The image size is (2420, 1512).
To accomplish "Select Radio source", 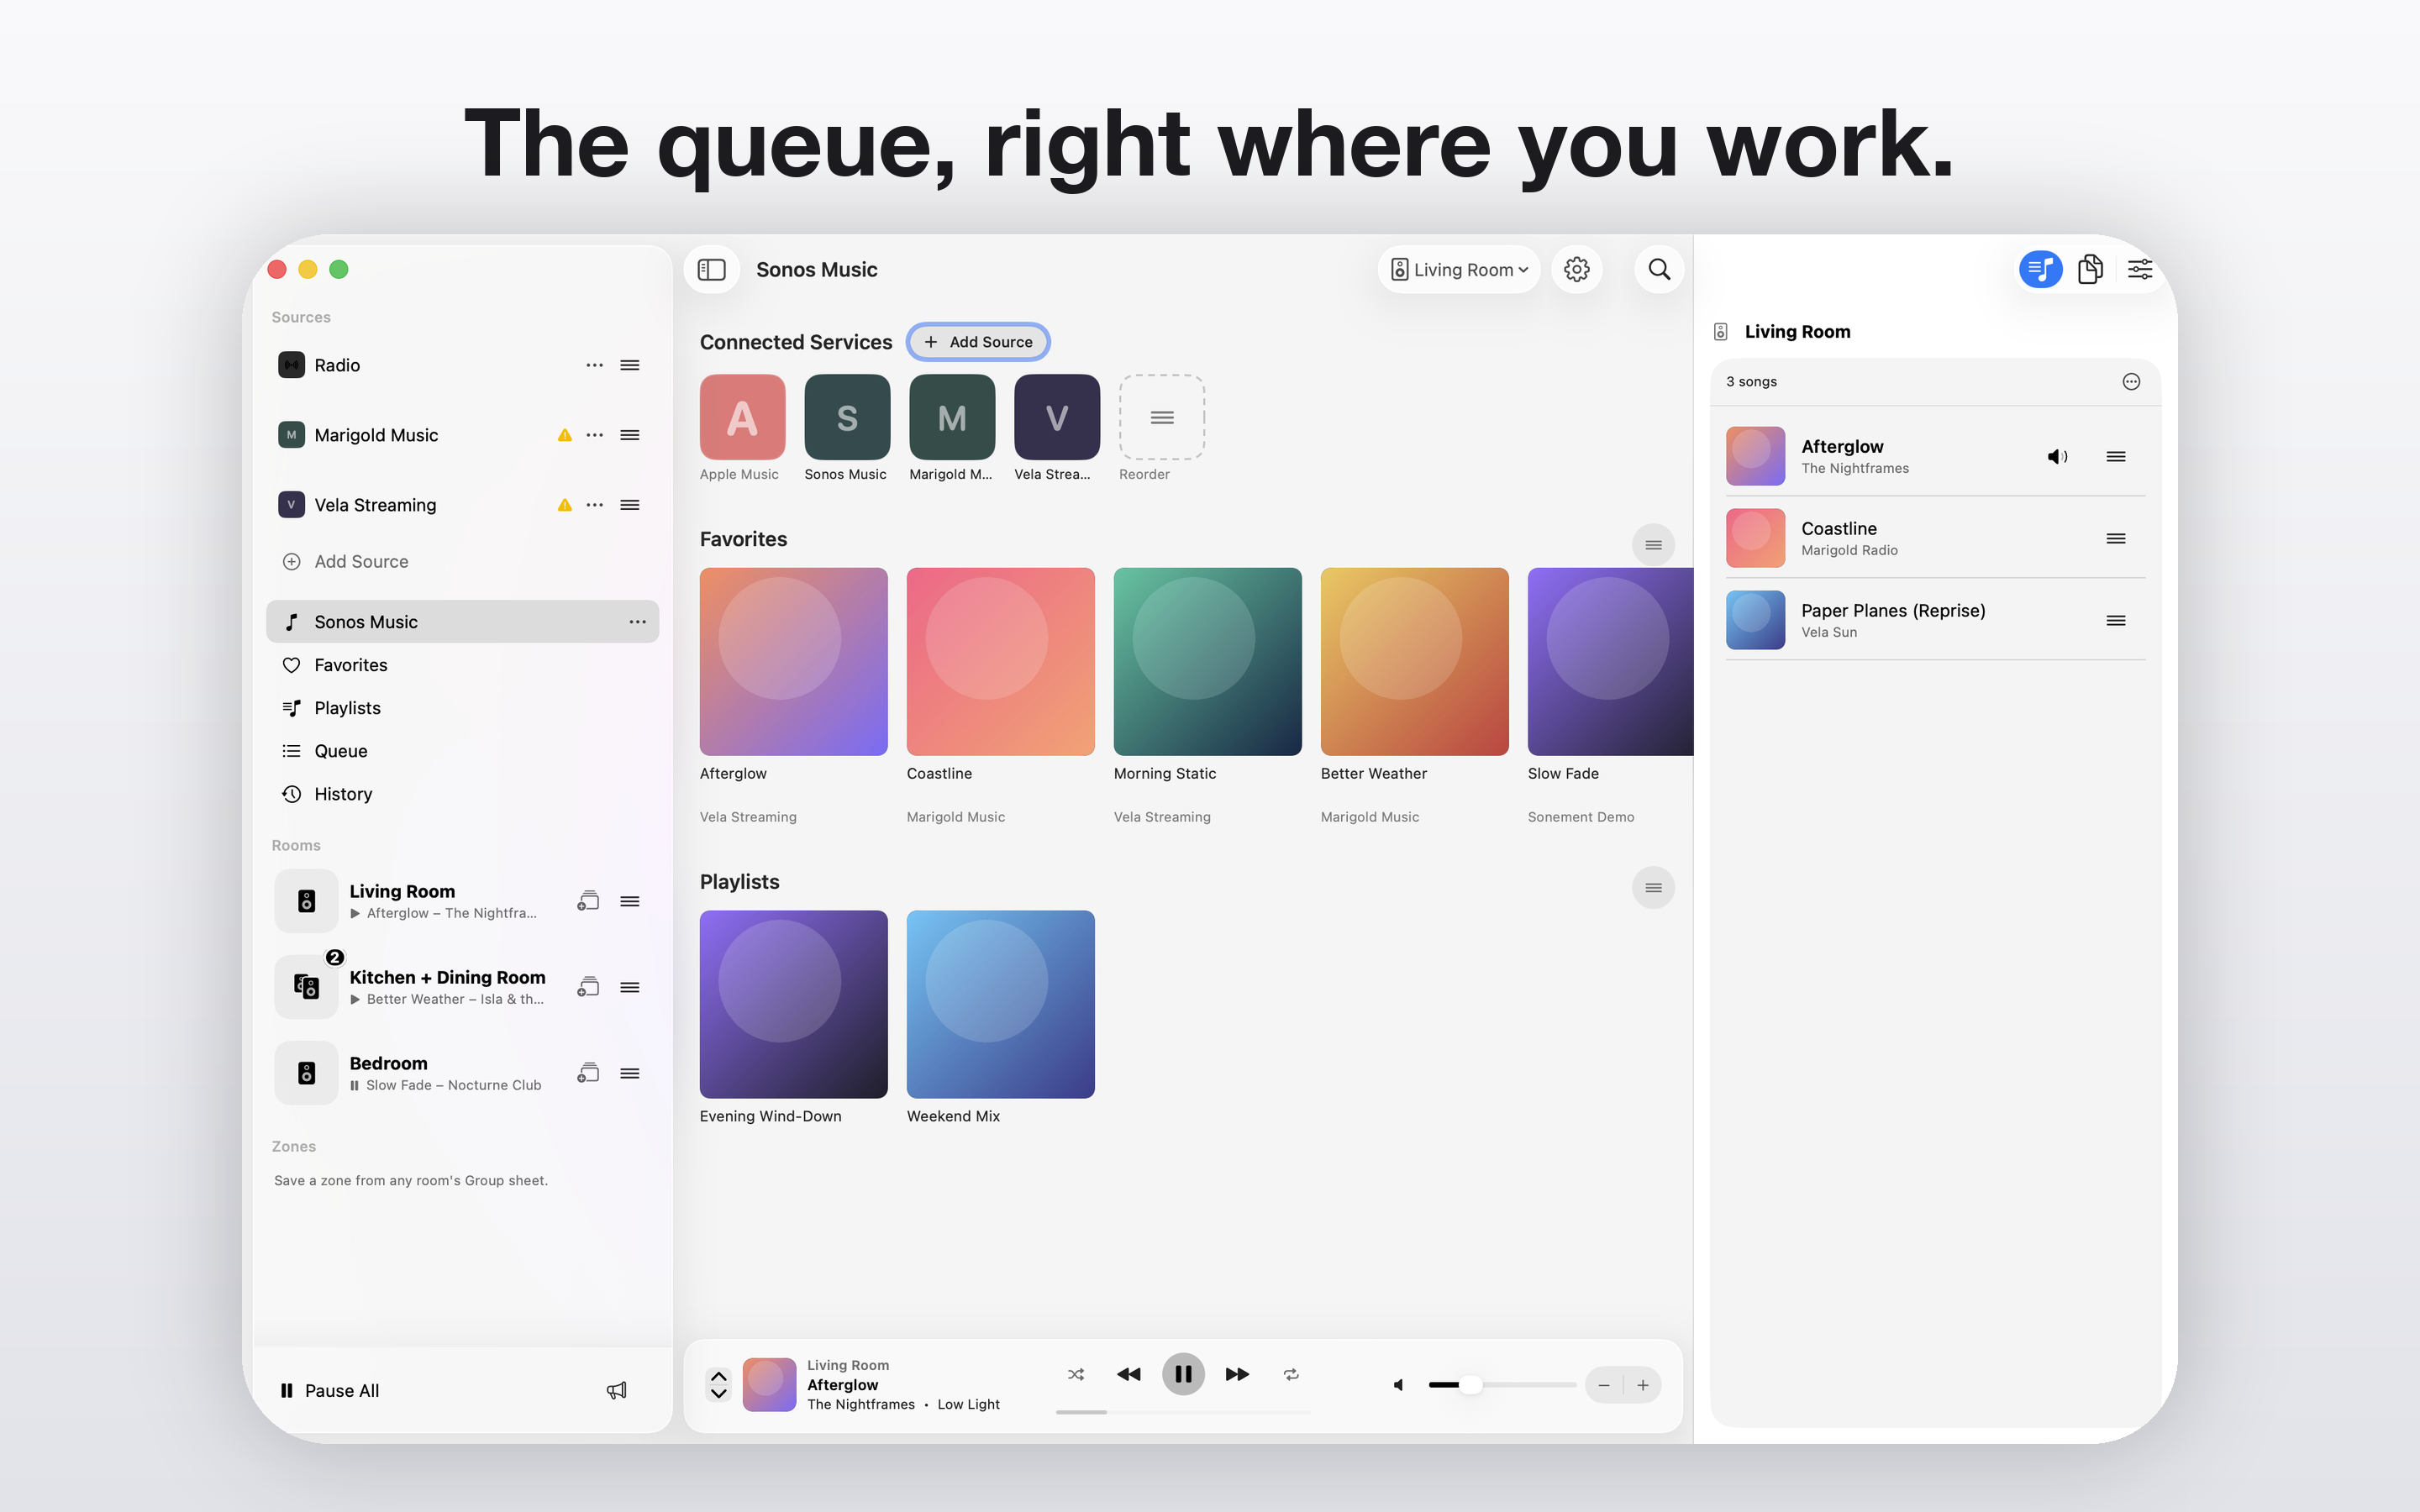I will click(x=462, y=365).
